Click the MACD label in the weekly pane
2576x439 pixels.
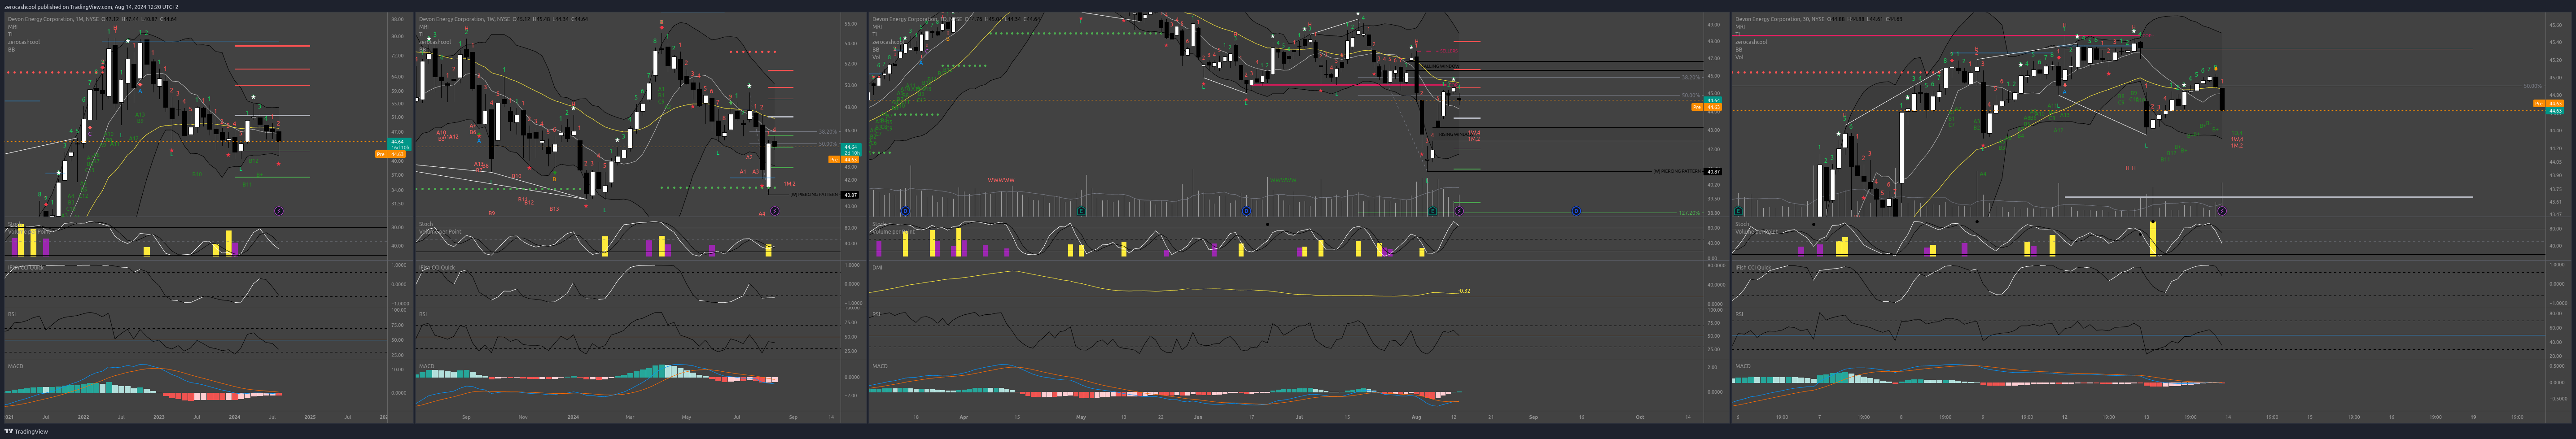427,366
